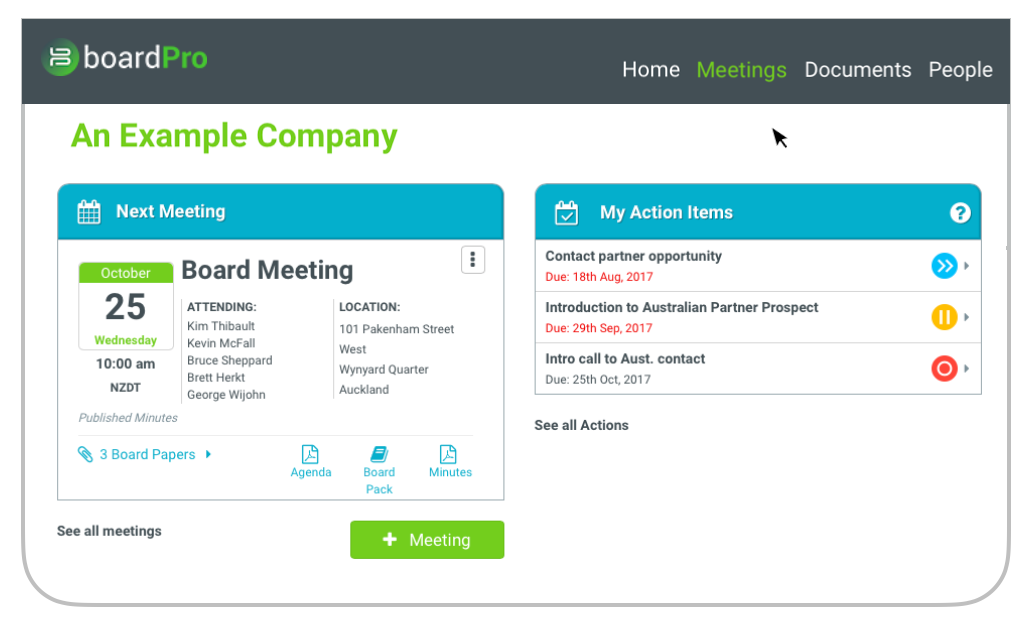The image size is (1030, 626).
Task: Click the green add Meeting button
Action: tap(427, 540)
